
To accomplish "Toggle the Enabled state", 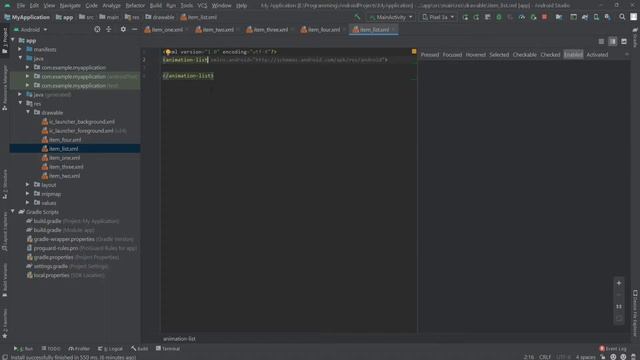I will click(x=573, y=55).
